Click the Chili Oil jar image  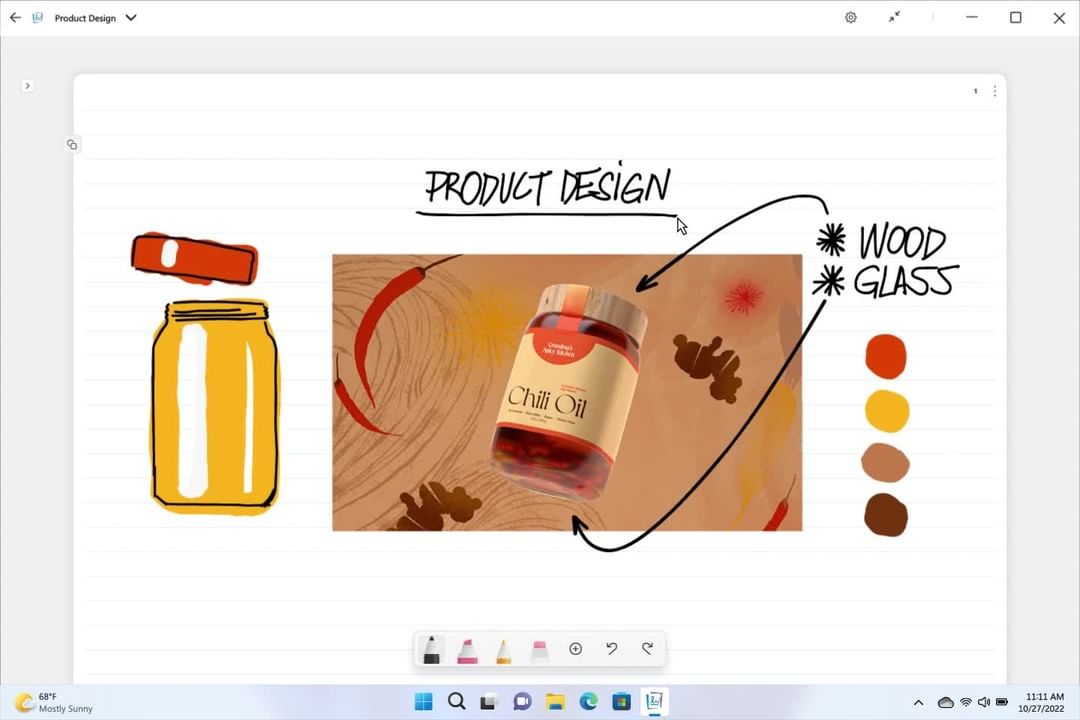tap(567, 392)
